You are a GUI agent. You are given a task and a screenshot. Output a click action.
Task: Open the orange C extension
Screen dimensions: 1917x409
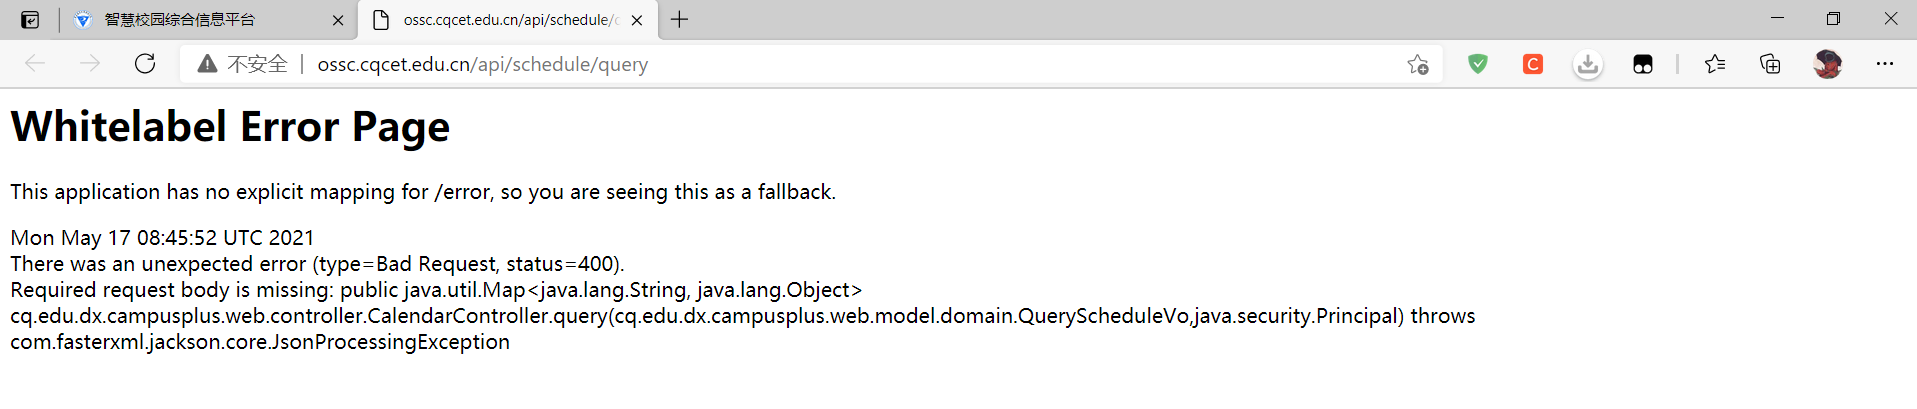1533,64
